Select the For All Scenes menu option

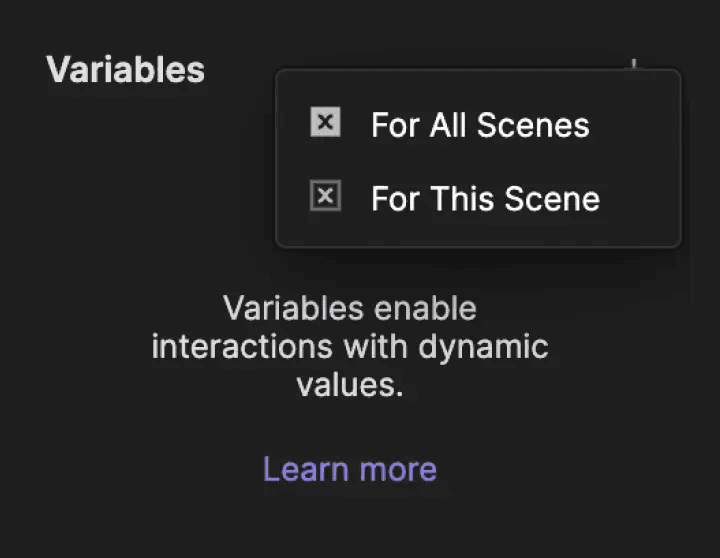tap(479, 125)
